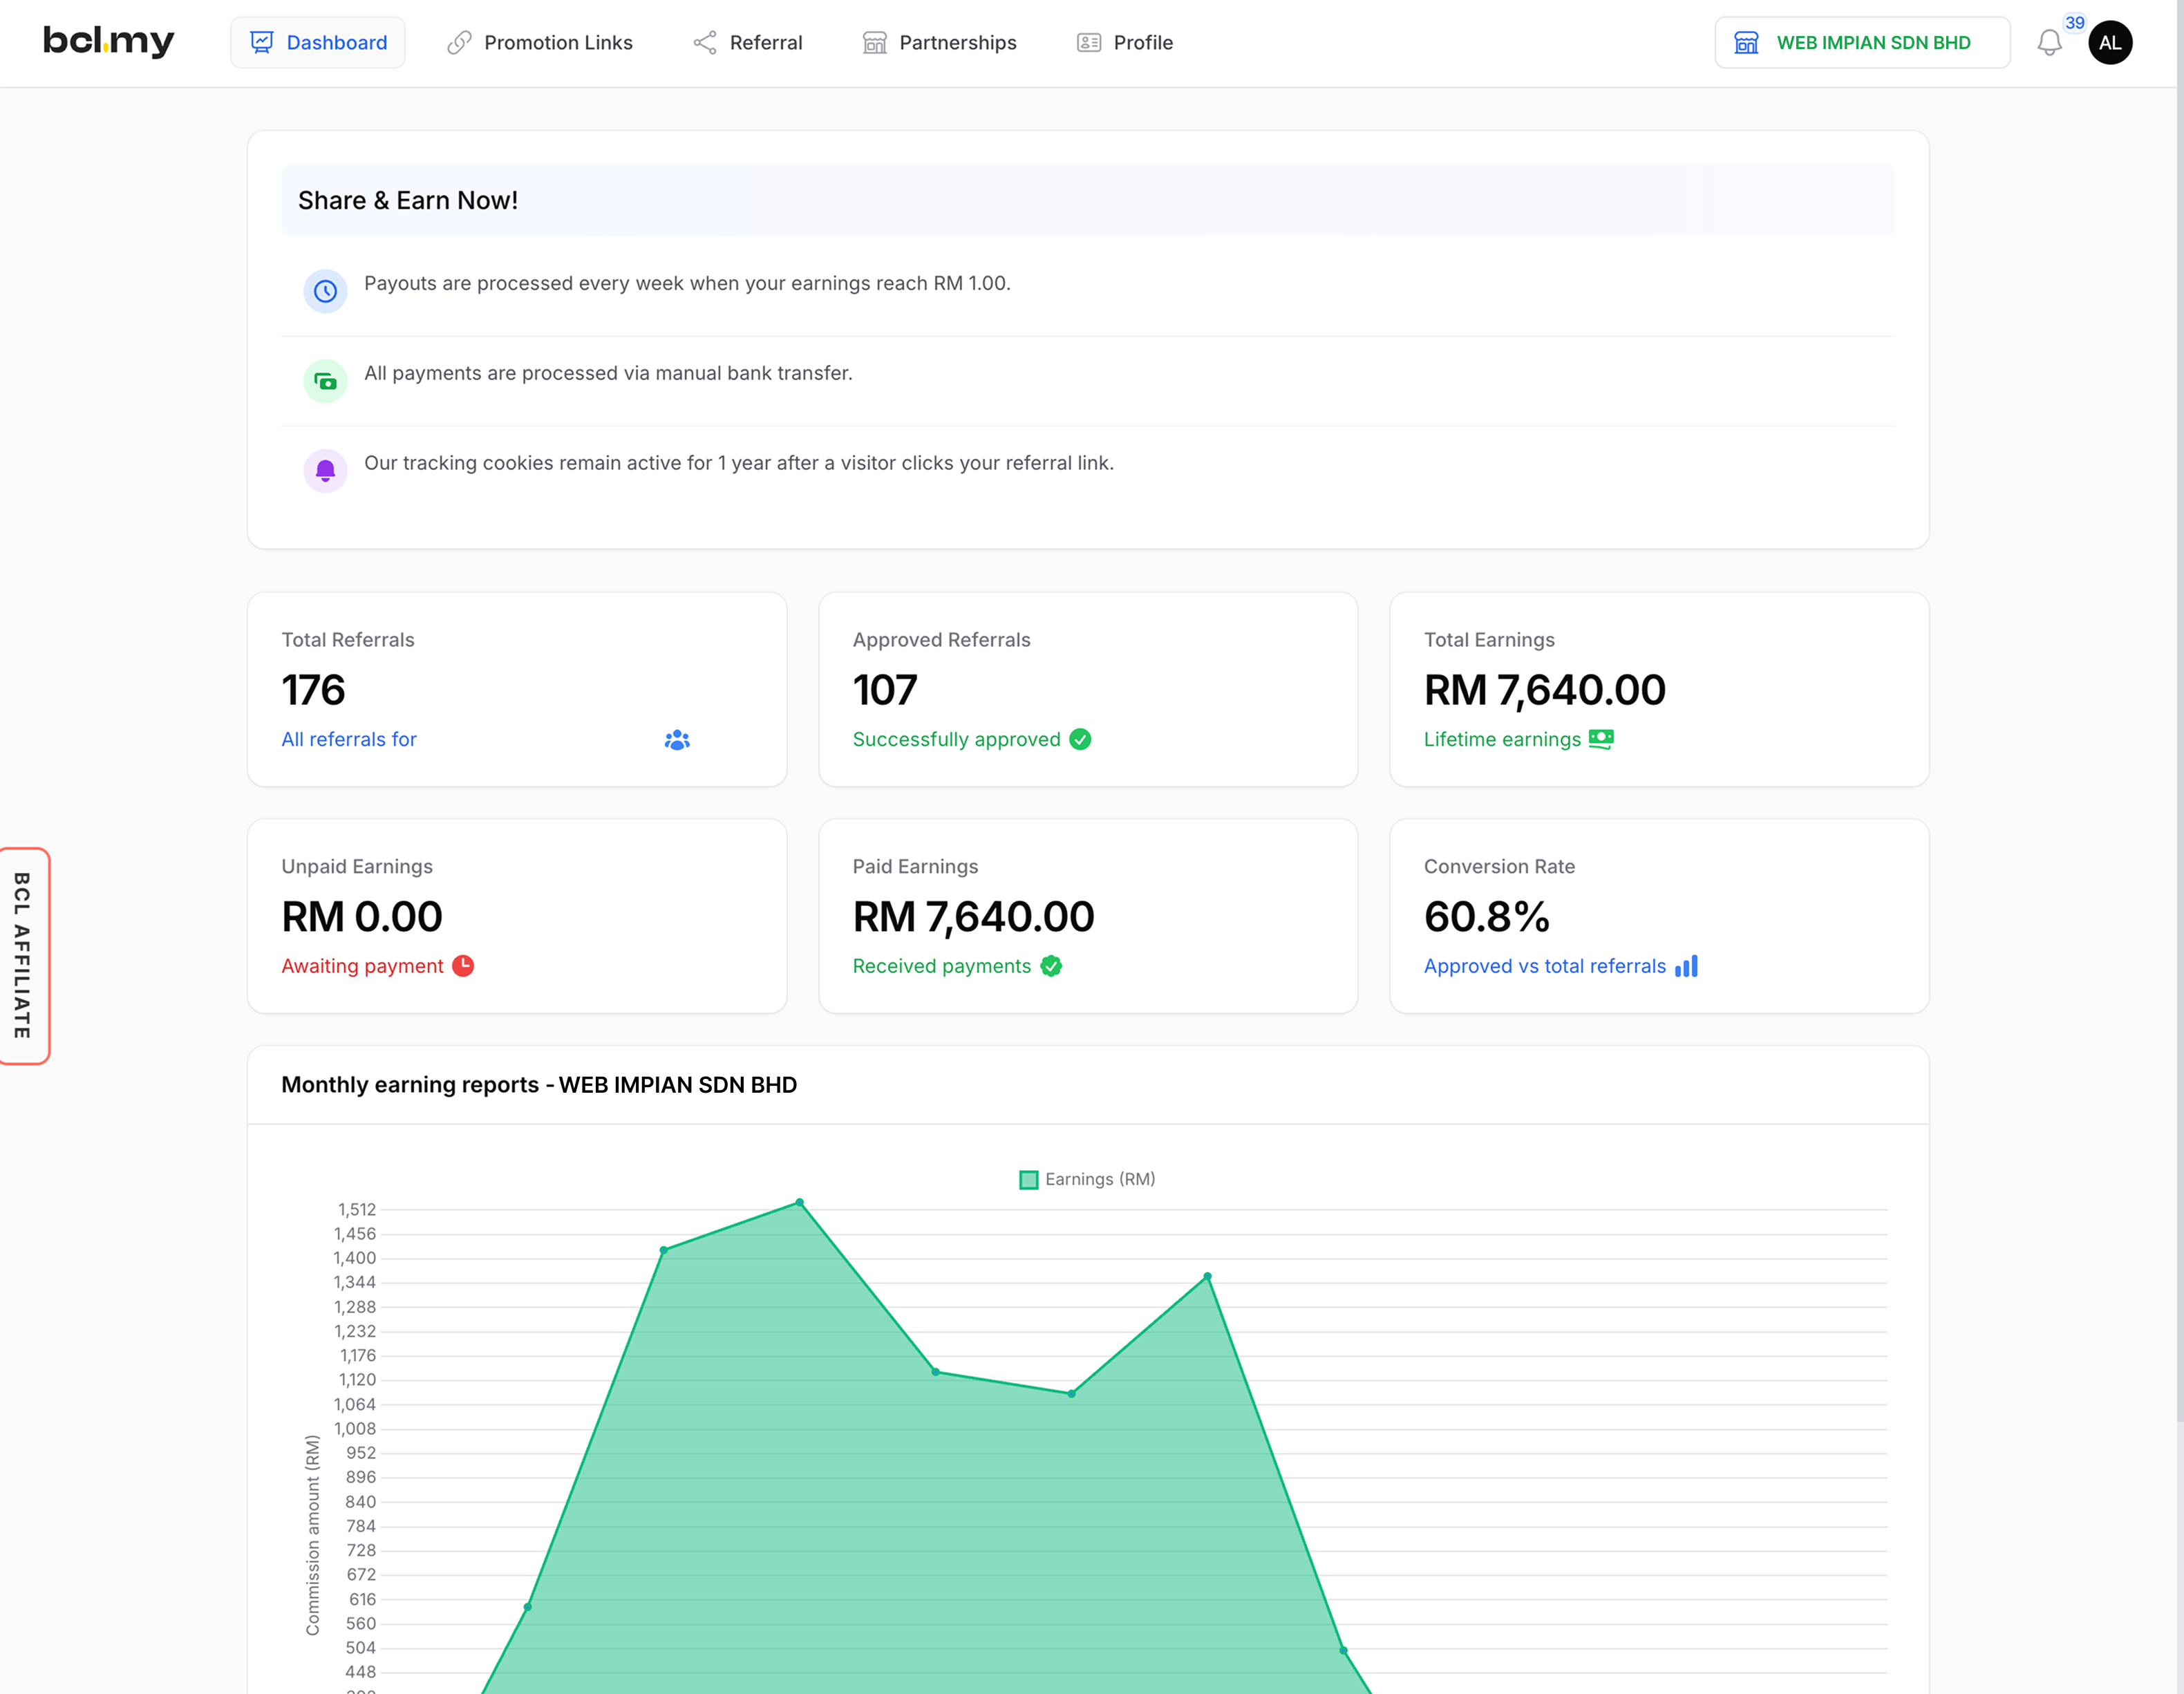Open the Dashboard tab
This screenshot has height=1694, width=2184.
pos(318,42)
